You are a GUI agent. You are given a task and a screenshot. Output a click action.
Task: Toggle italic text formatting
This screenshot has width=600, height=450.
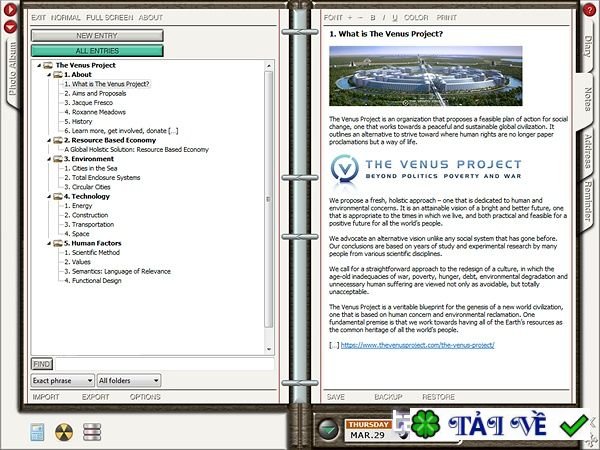click(x=384, y=18)
